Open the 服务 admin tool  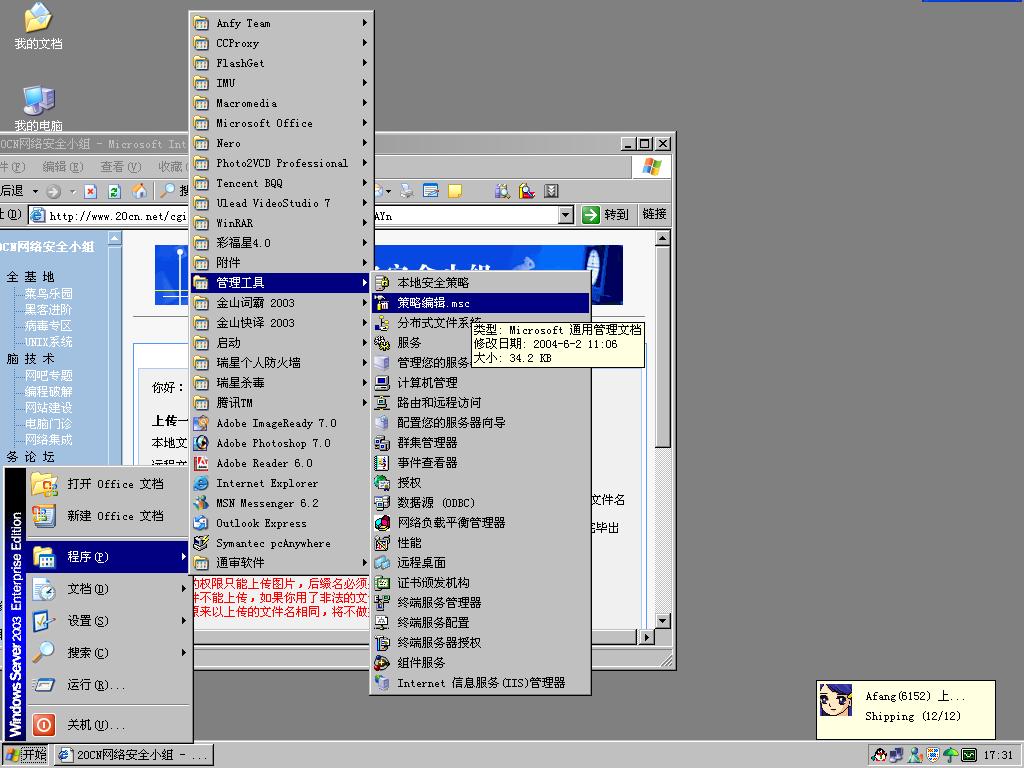481,343
